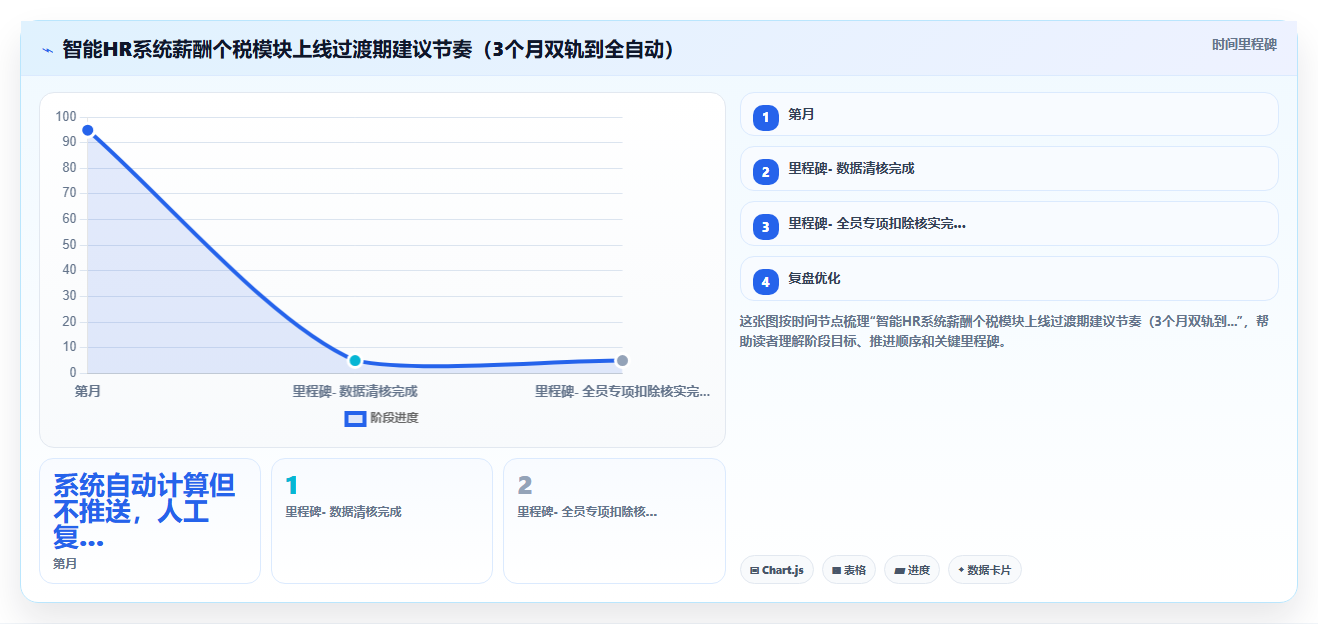Open the 系统自动计算但不推送 card
The width and height of the screenshot is (1318, 624).
(x=150, y=520)
